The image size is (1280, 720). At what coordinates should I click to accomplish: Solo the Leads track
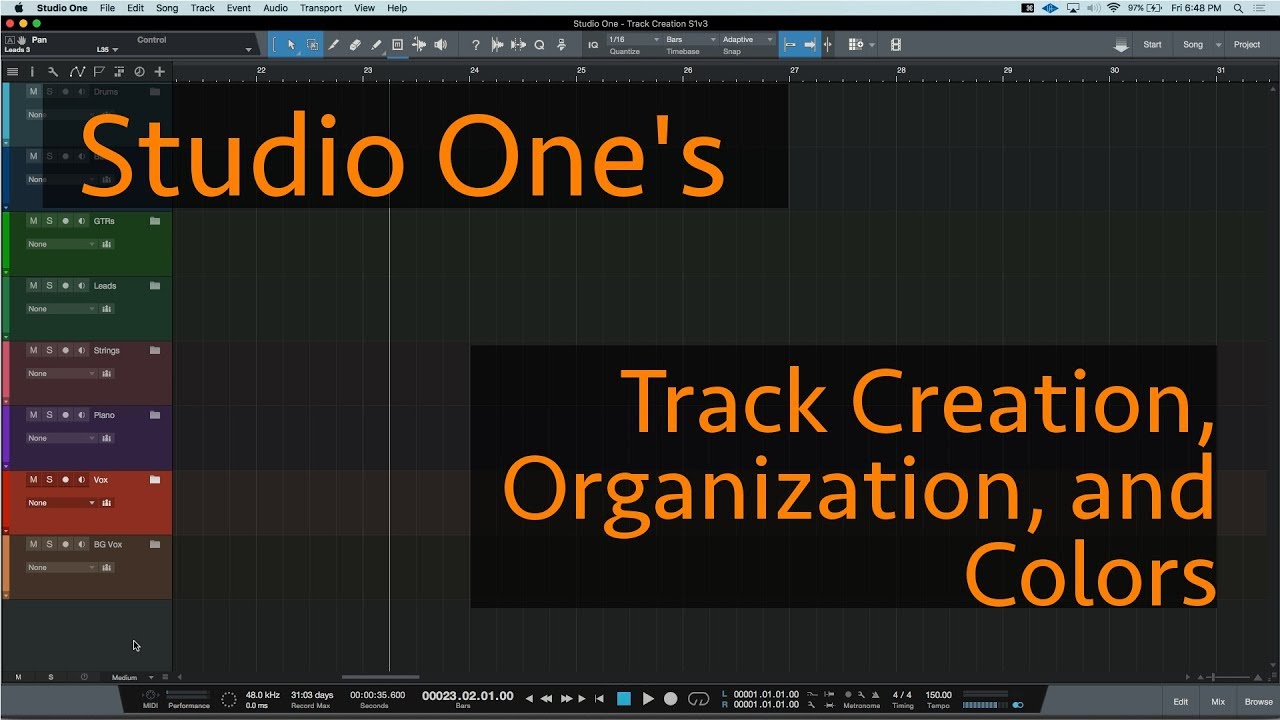[49, 286]
